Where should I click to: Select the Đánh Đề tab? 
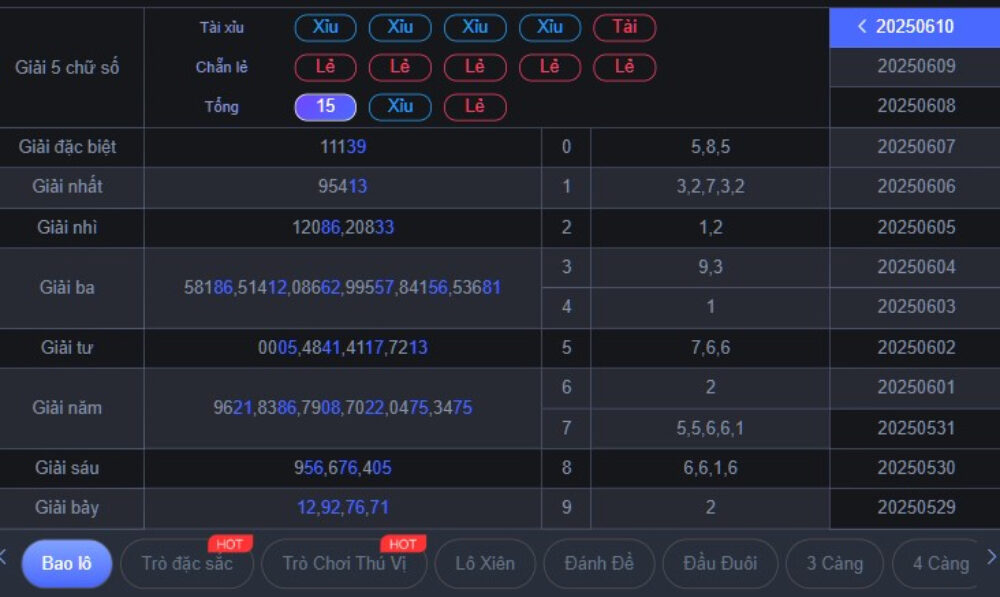click(x=598, y=563)
